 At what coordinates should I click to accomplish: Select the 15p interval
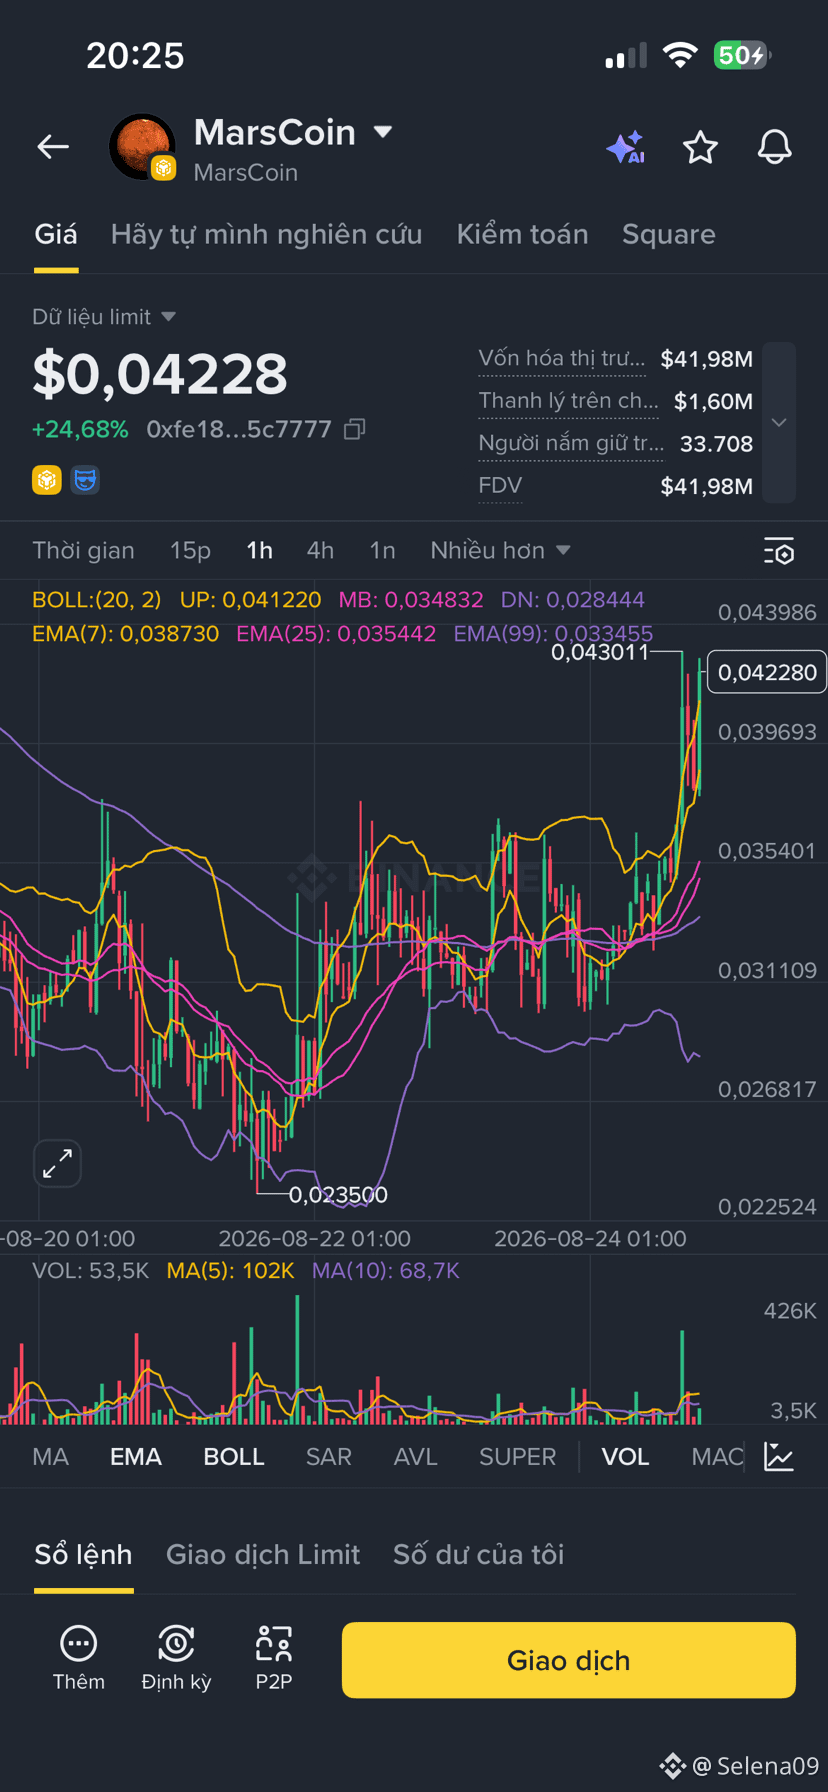point(190,550)
